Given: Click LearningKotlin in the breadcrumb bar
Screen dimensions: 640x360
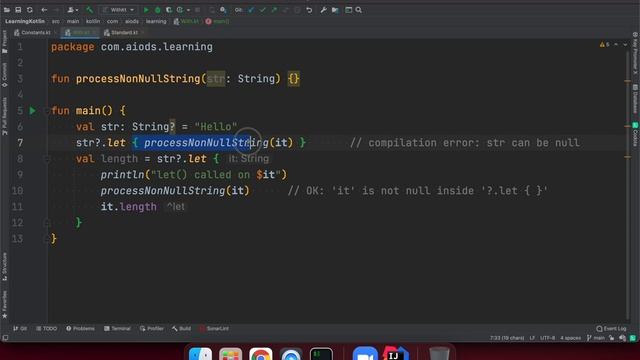Looking at the screenshot, I should point(25,21).
